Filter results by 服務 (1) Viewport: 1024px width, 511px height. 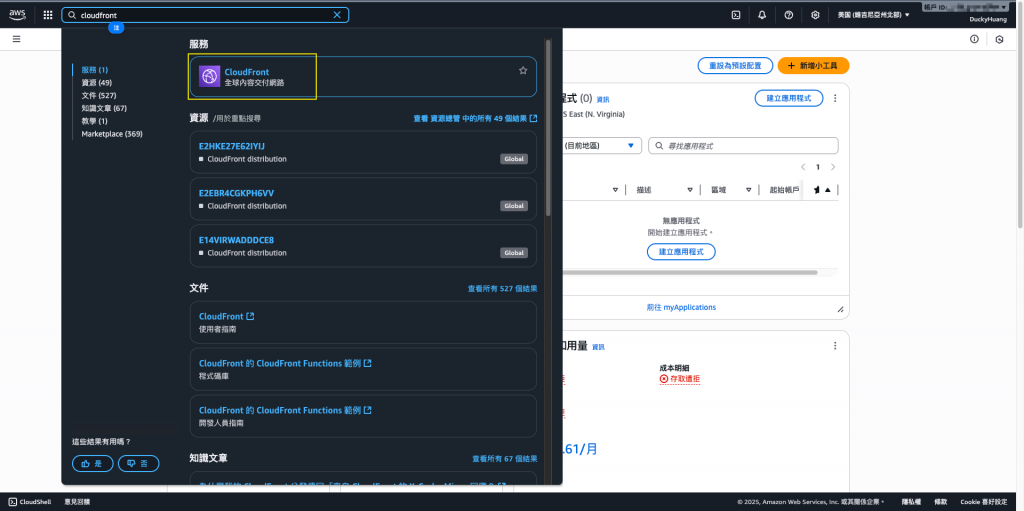(x=95, y=70)
